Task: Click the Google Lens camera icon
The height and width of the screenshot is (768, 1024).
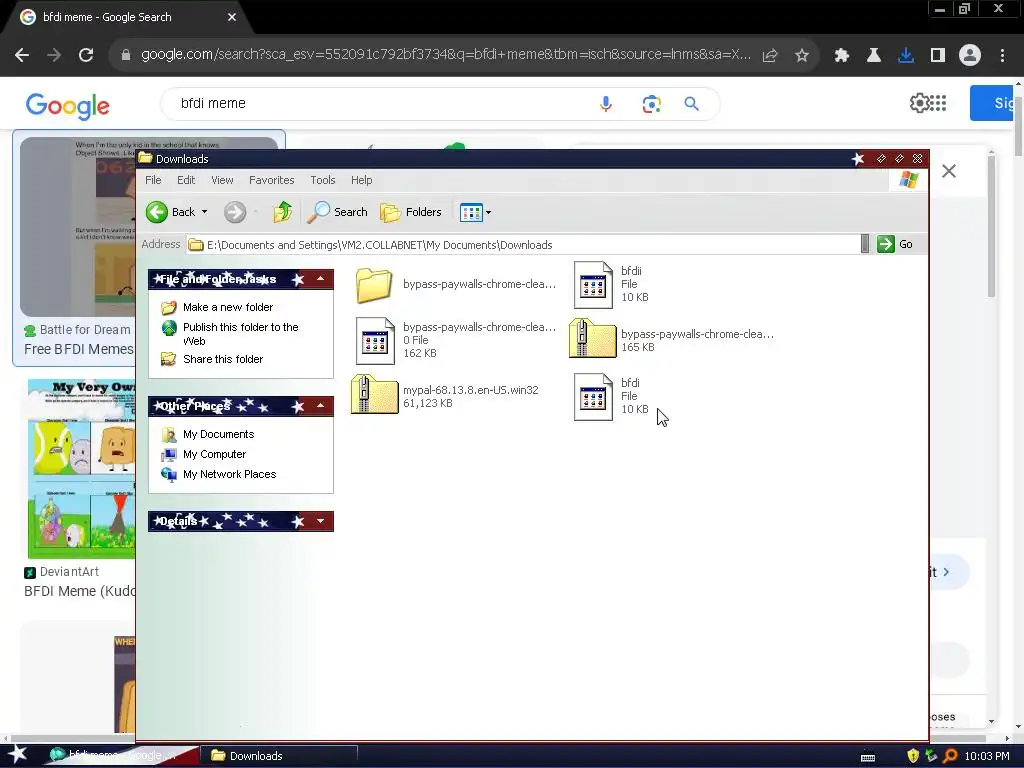Action: pos(651,104)
